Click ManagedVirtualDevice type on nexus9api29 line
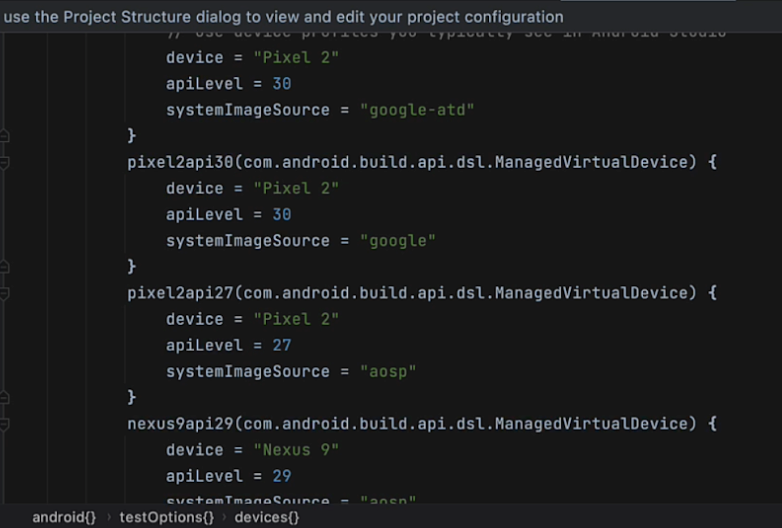 point(591,424)
